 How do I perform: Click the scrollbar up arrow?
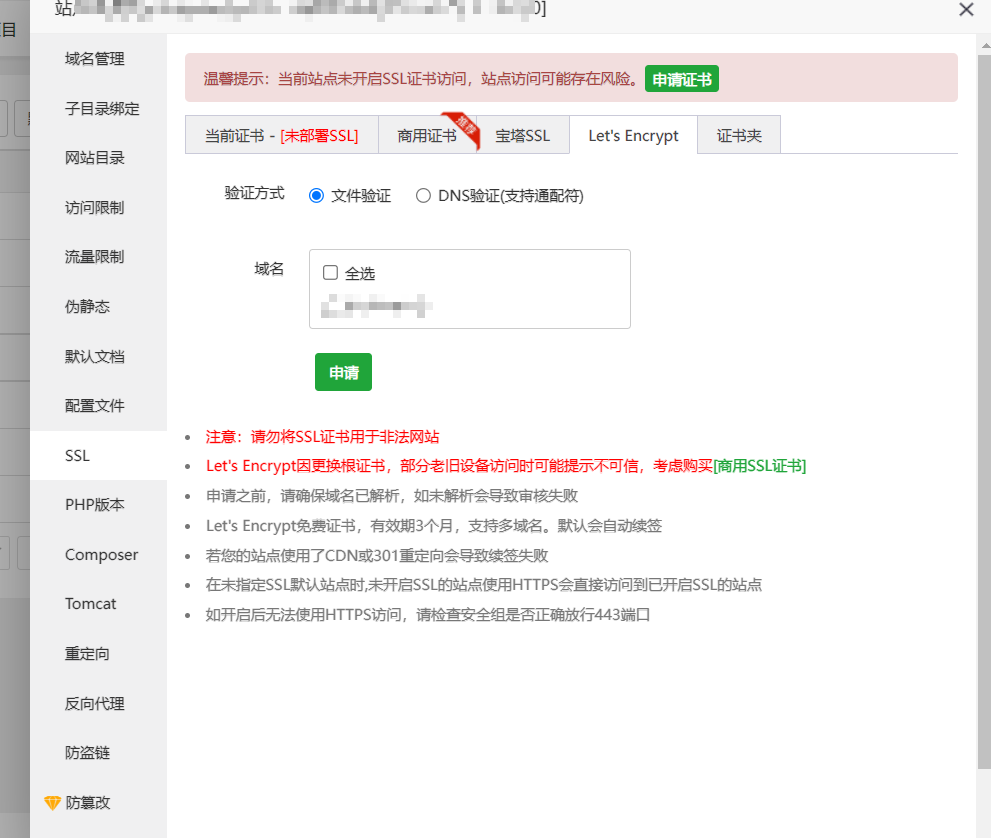(984, 44)
